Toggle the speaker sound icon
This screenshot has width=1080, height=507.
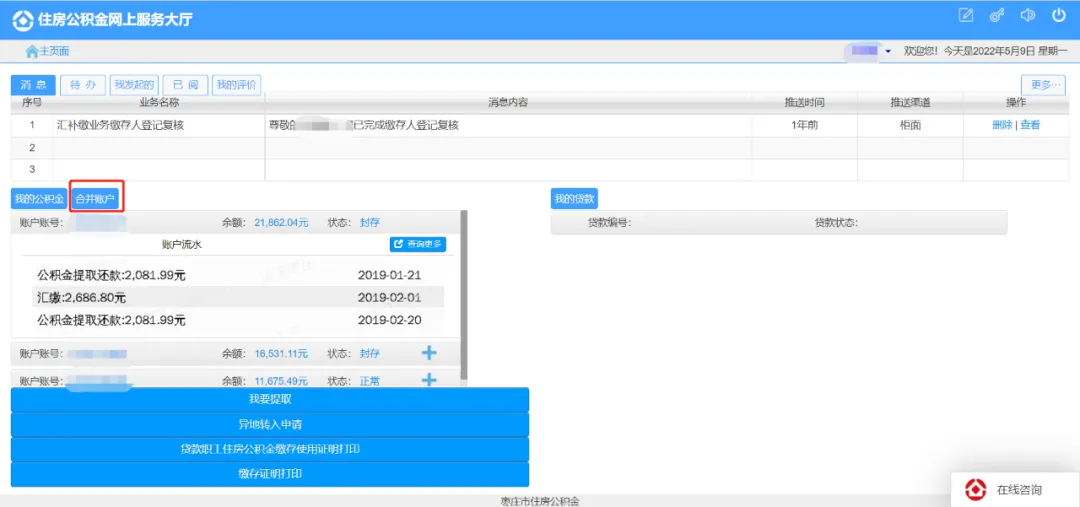[1027, 15]
